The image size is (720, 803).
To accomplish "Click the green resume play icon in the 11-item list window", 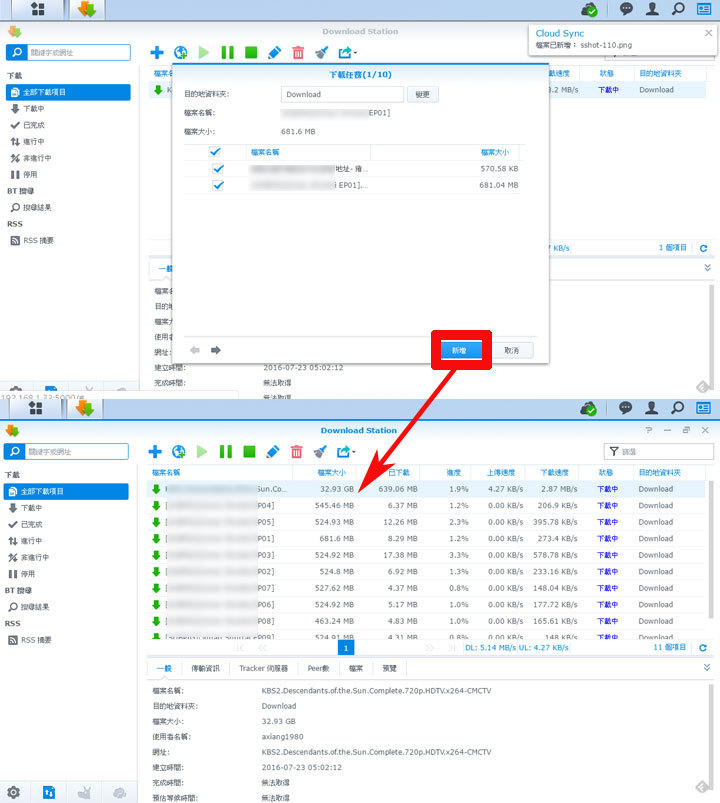I will click(x=202, y=452).
